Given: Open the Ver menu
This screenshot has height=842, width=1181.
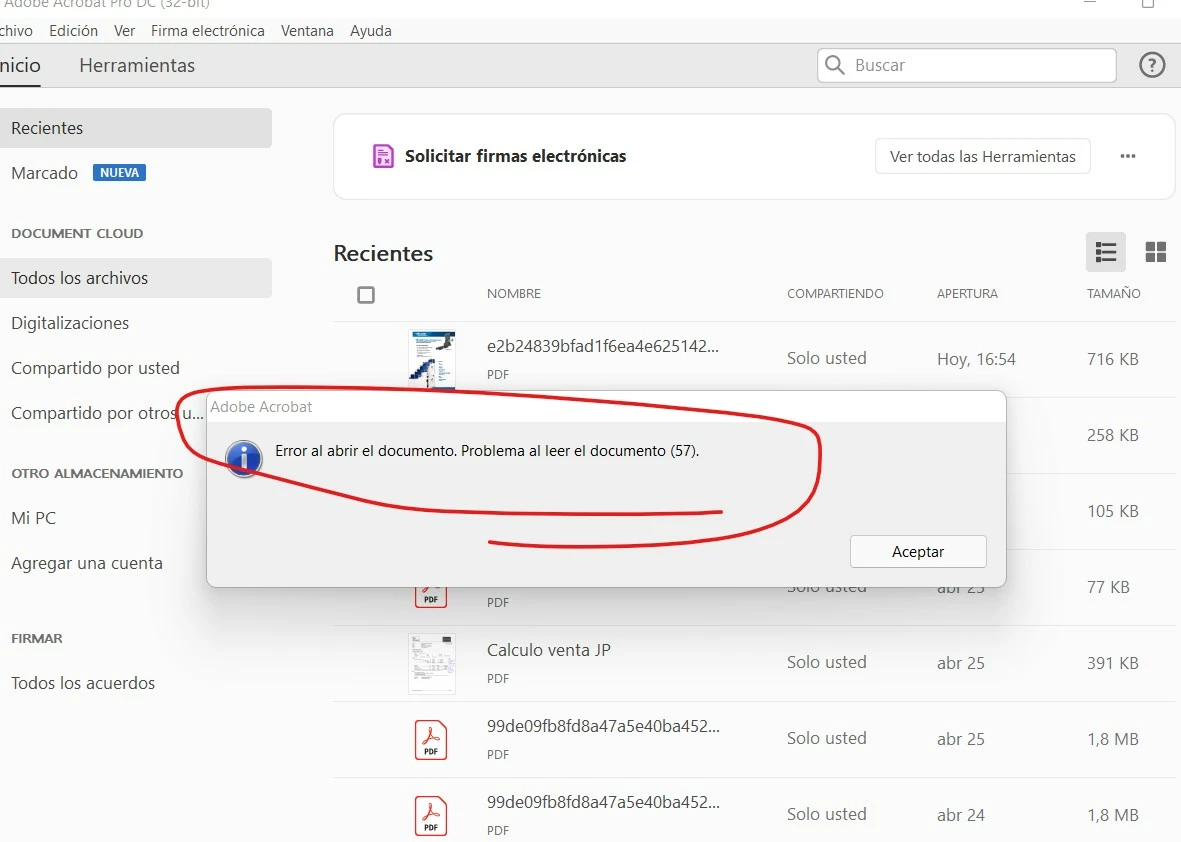Looking at the screenshot, I should 124,31.
